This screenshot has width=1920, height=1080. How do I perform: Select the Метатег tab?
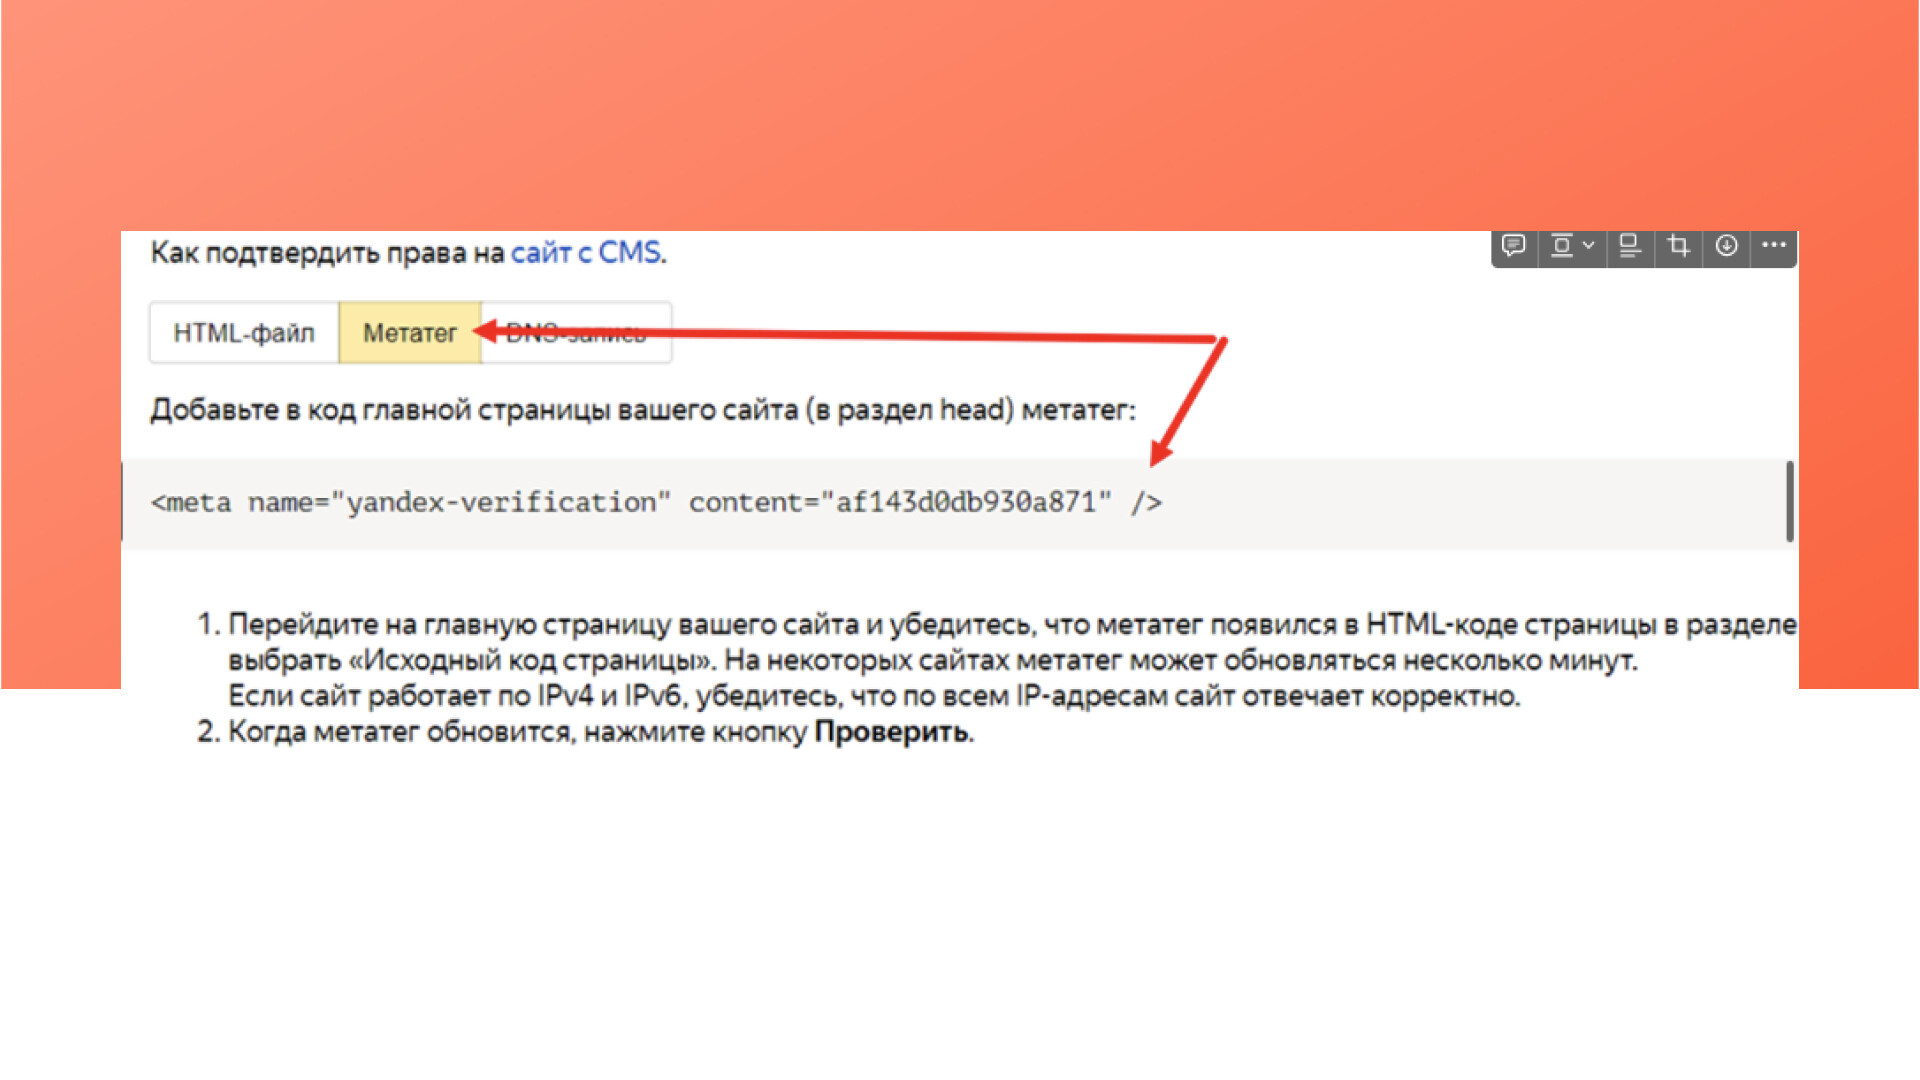(409, 333)
